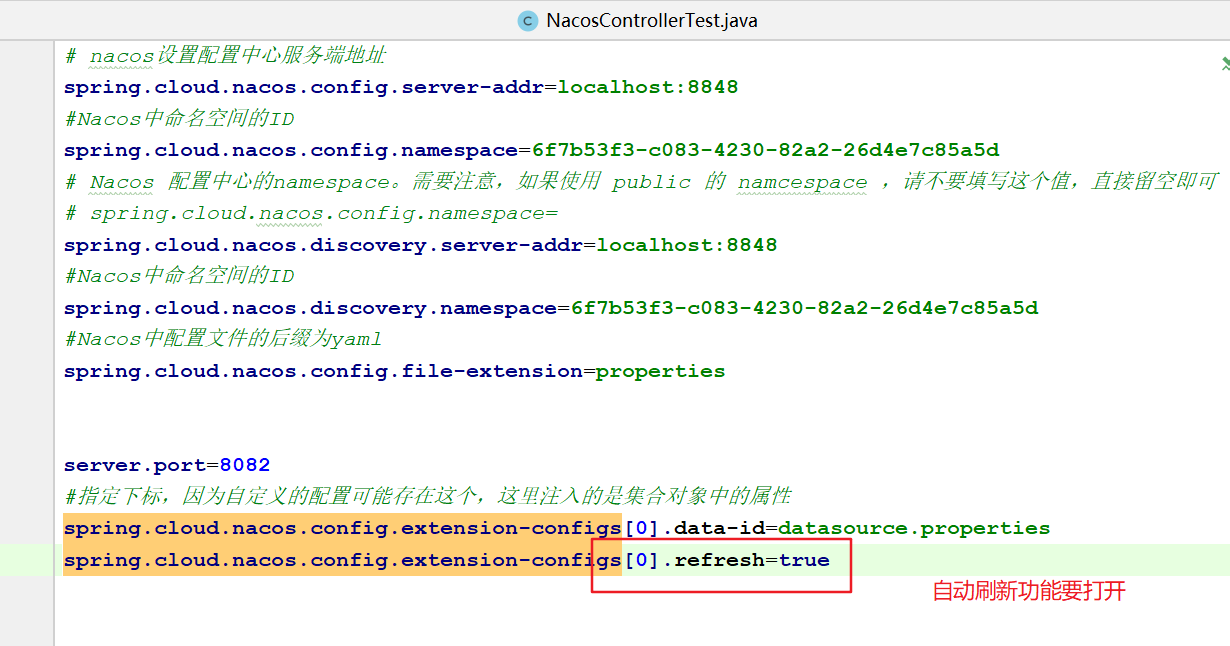The width and height of the screenshot is (1230, 646).
Task: Click the comment 'Nacos中配置文件的后缀为yaml'
Action: click(x=223, y=339)
